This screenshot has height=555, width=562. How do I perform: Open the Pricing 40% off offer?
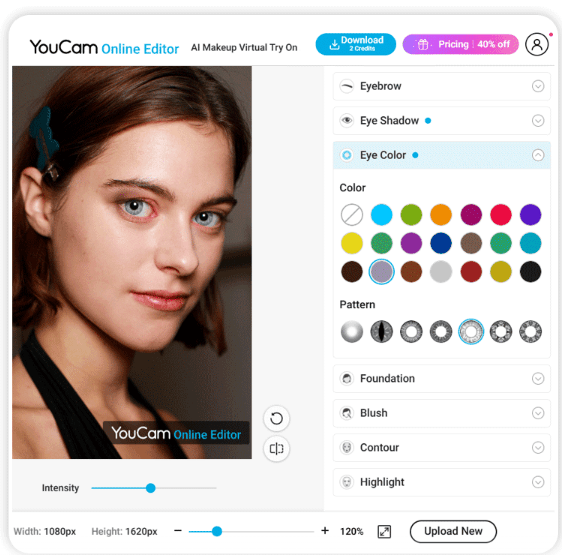tap(461, 44)
